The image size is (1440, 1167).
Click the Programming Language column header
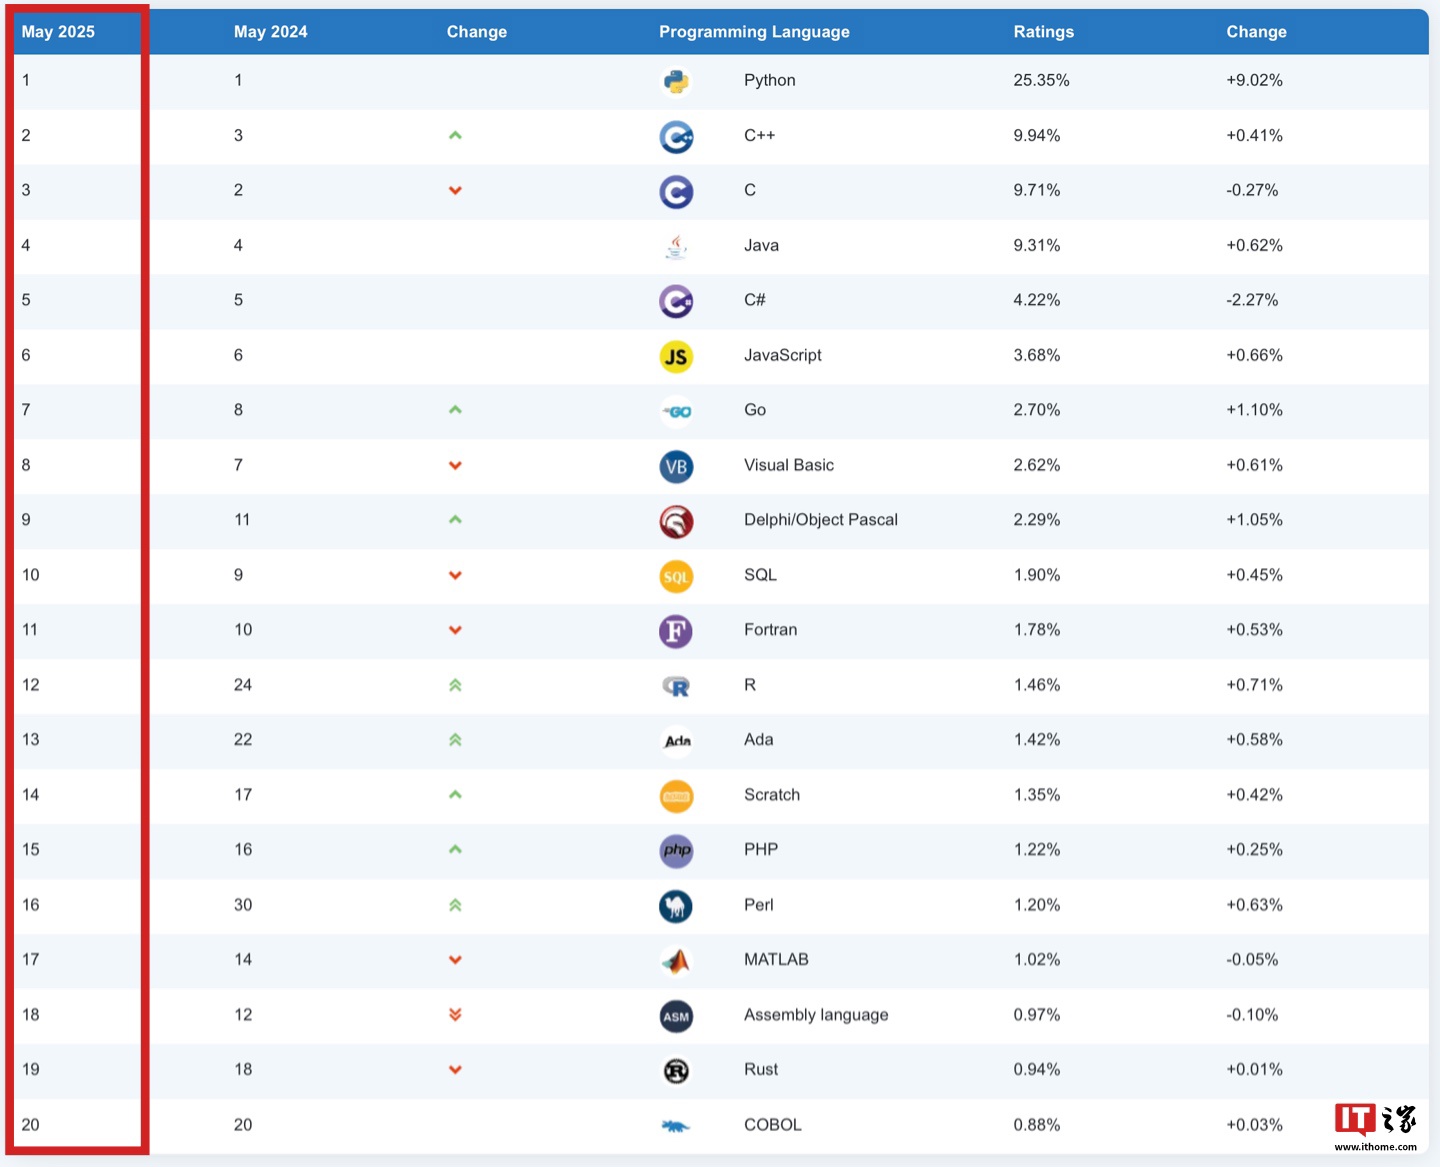(x=754, y=32)
